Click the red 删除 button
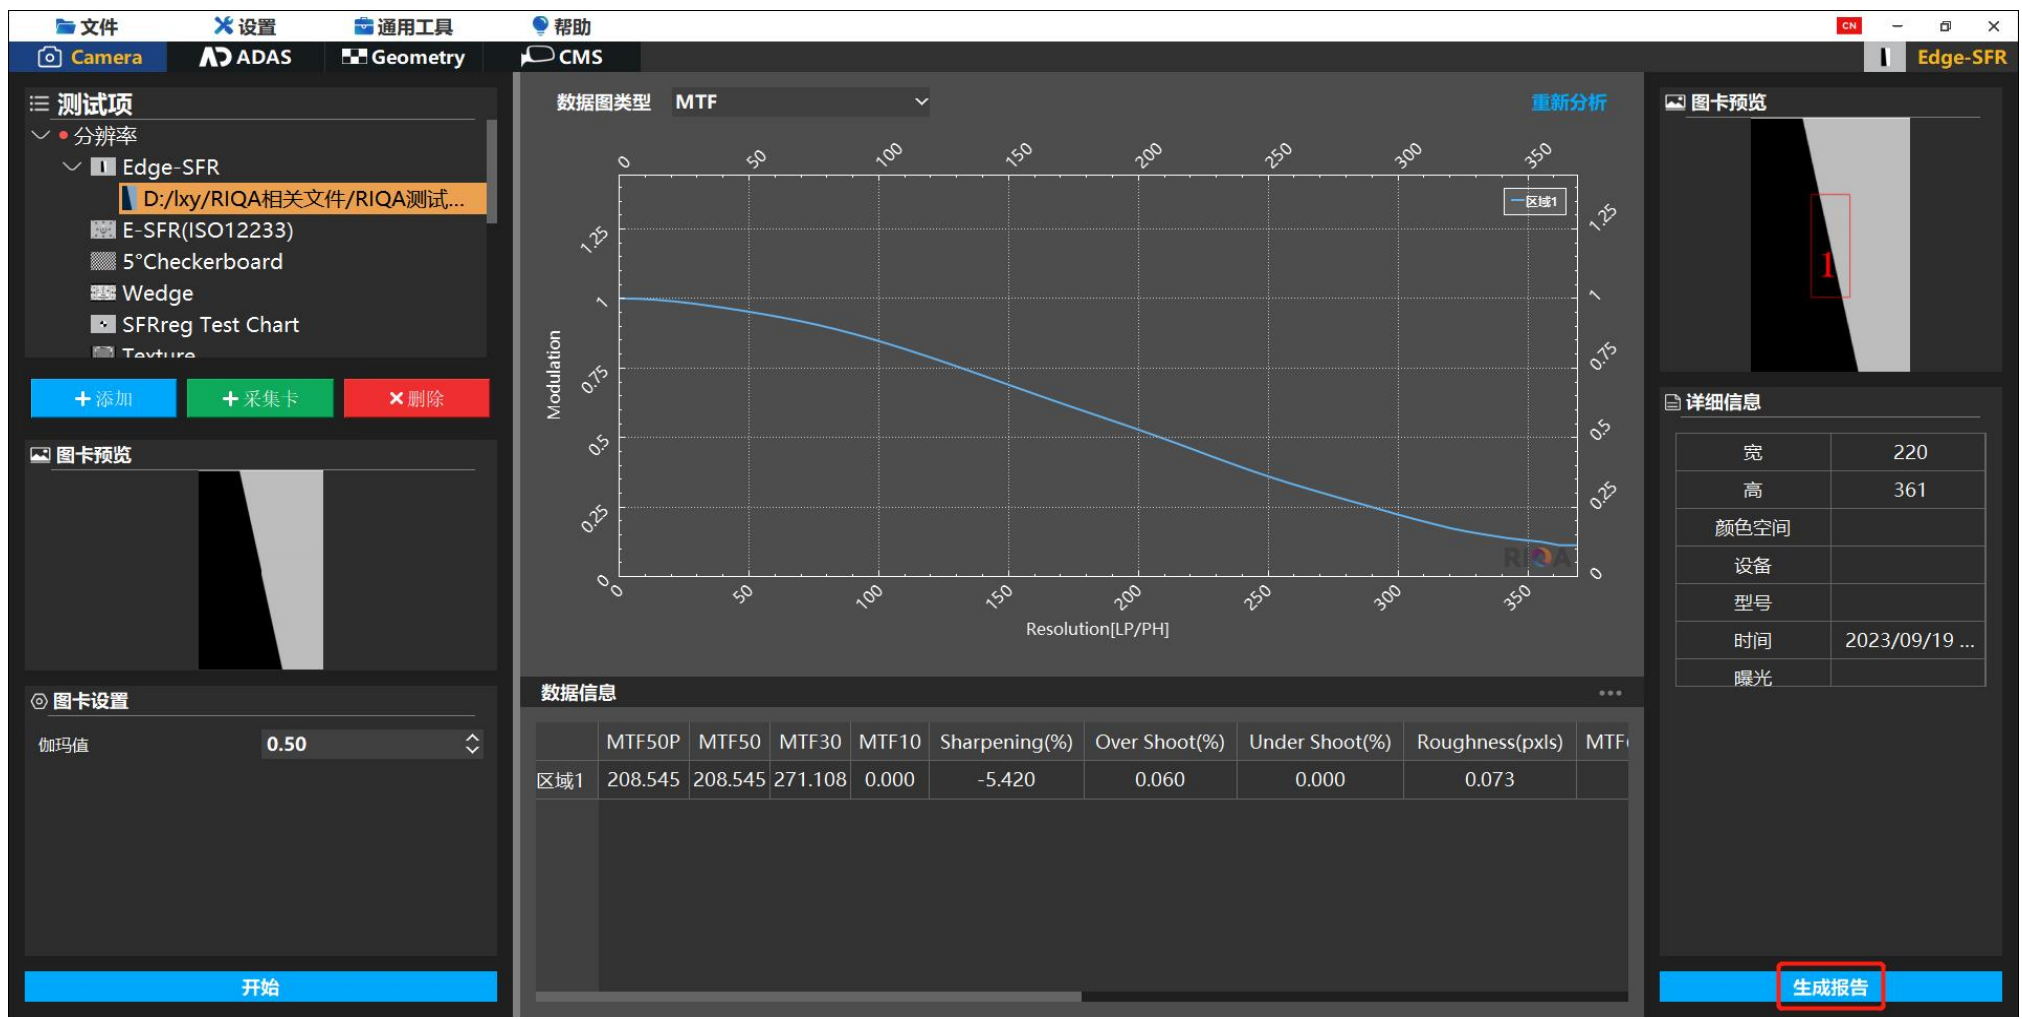 416,398
